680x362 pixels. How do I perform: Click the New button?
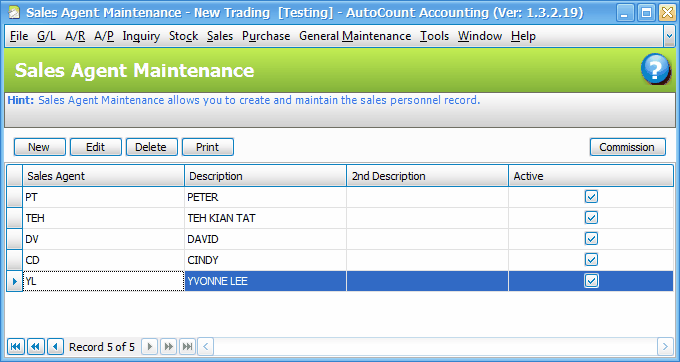coord(39,147)
